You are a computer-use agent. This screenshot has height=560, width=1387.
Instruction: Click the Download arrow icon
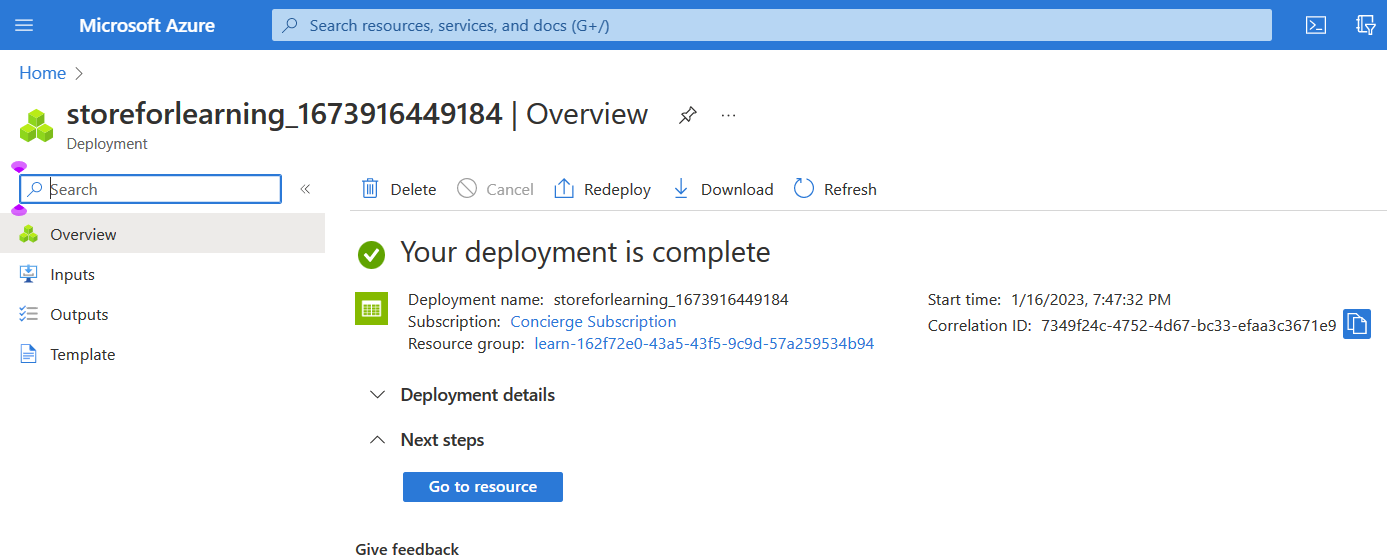click(681, 189)
